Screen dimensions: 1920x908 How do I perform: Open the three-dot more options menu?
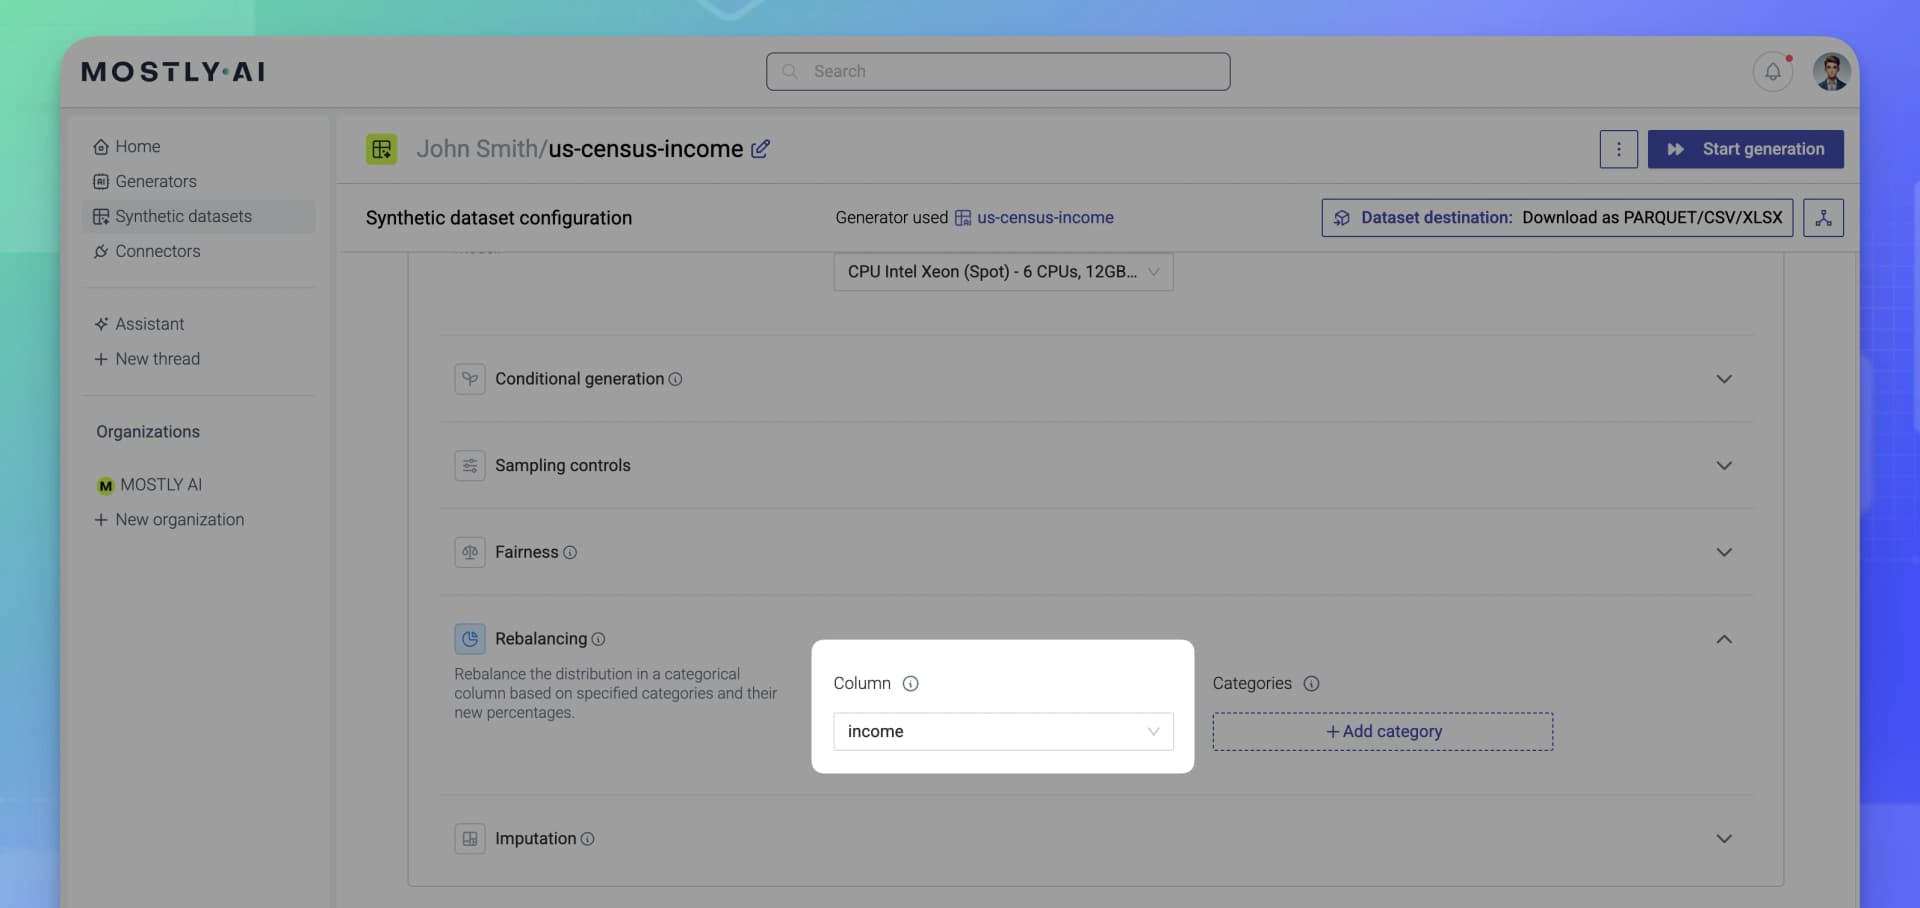click(1618, 149)
